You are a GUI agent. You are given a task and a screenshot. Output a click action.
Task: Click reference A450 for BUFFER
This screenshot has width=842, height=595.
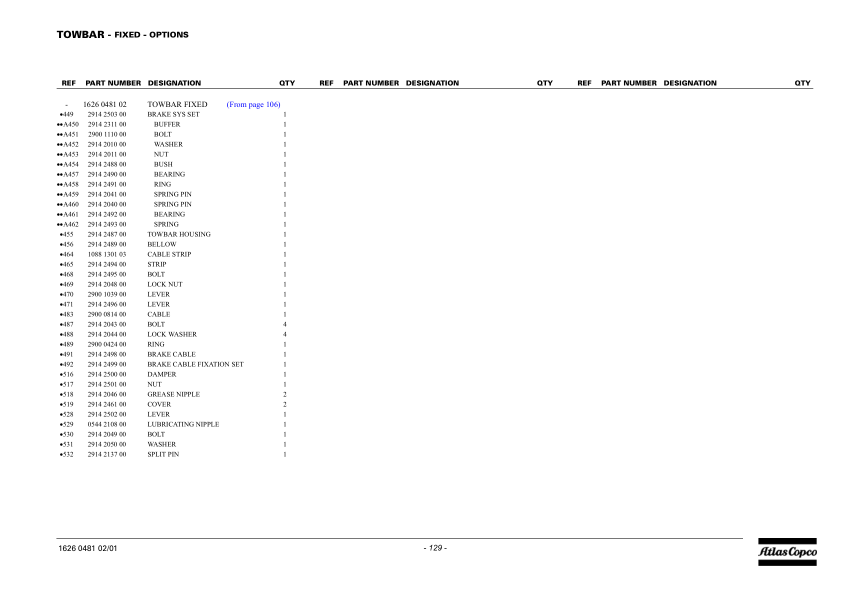tap(70, 125)
